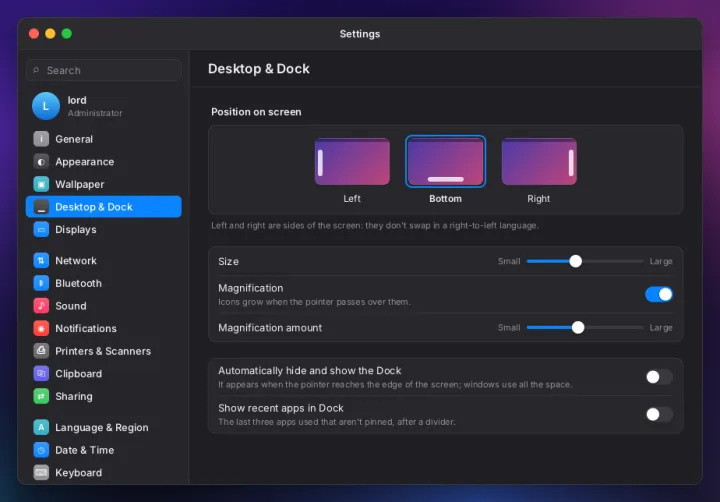Click the Appearance sidebar icon

coord(41,162)
